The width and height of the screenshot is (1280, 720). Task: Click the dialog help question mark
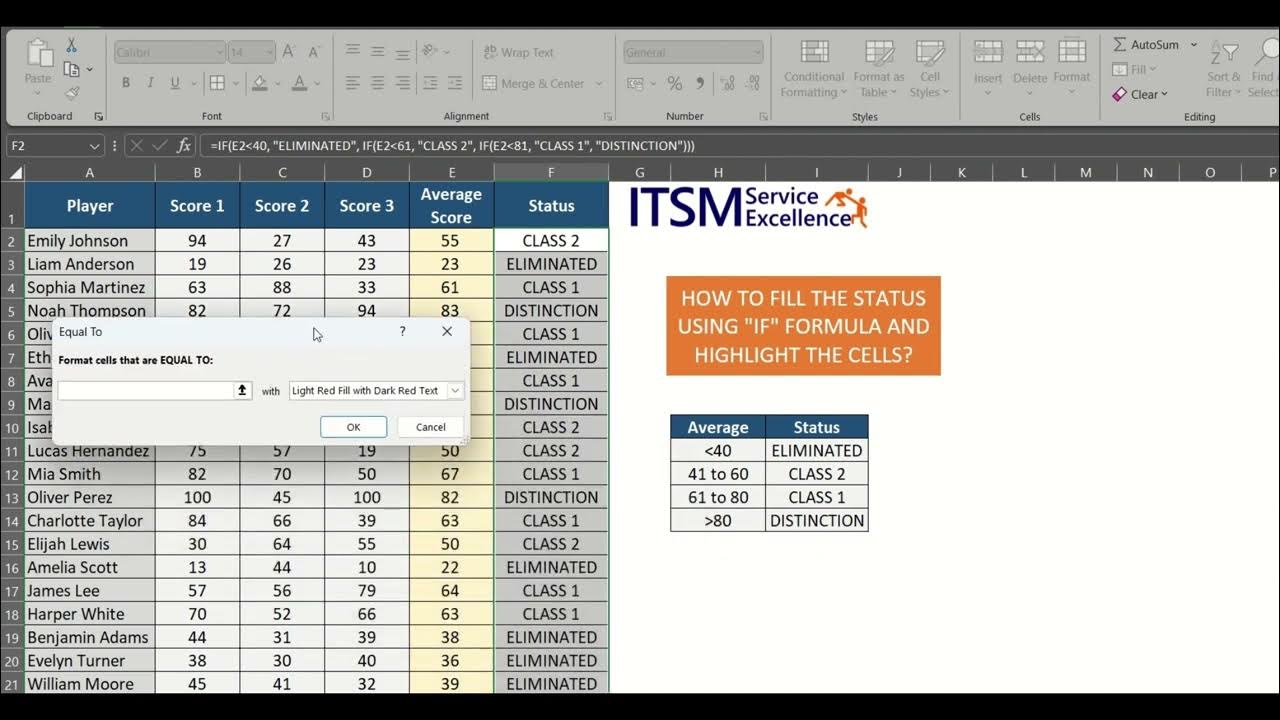pos(403,331)
